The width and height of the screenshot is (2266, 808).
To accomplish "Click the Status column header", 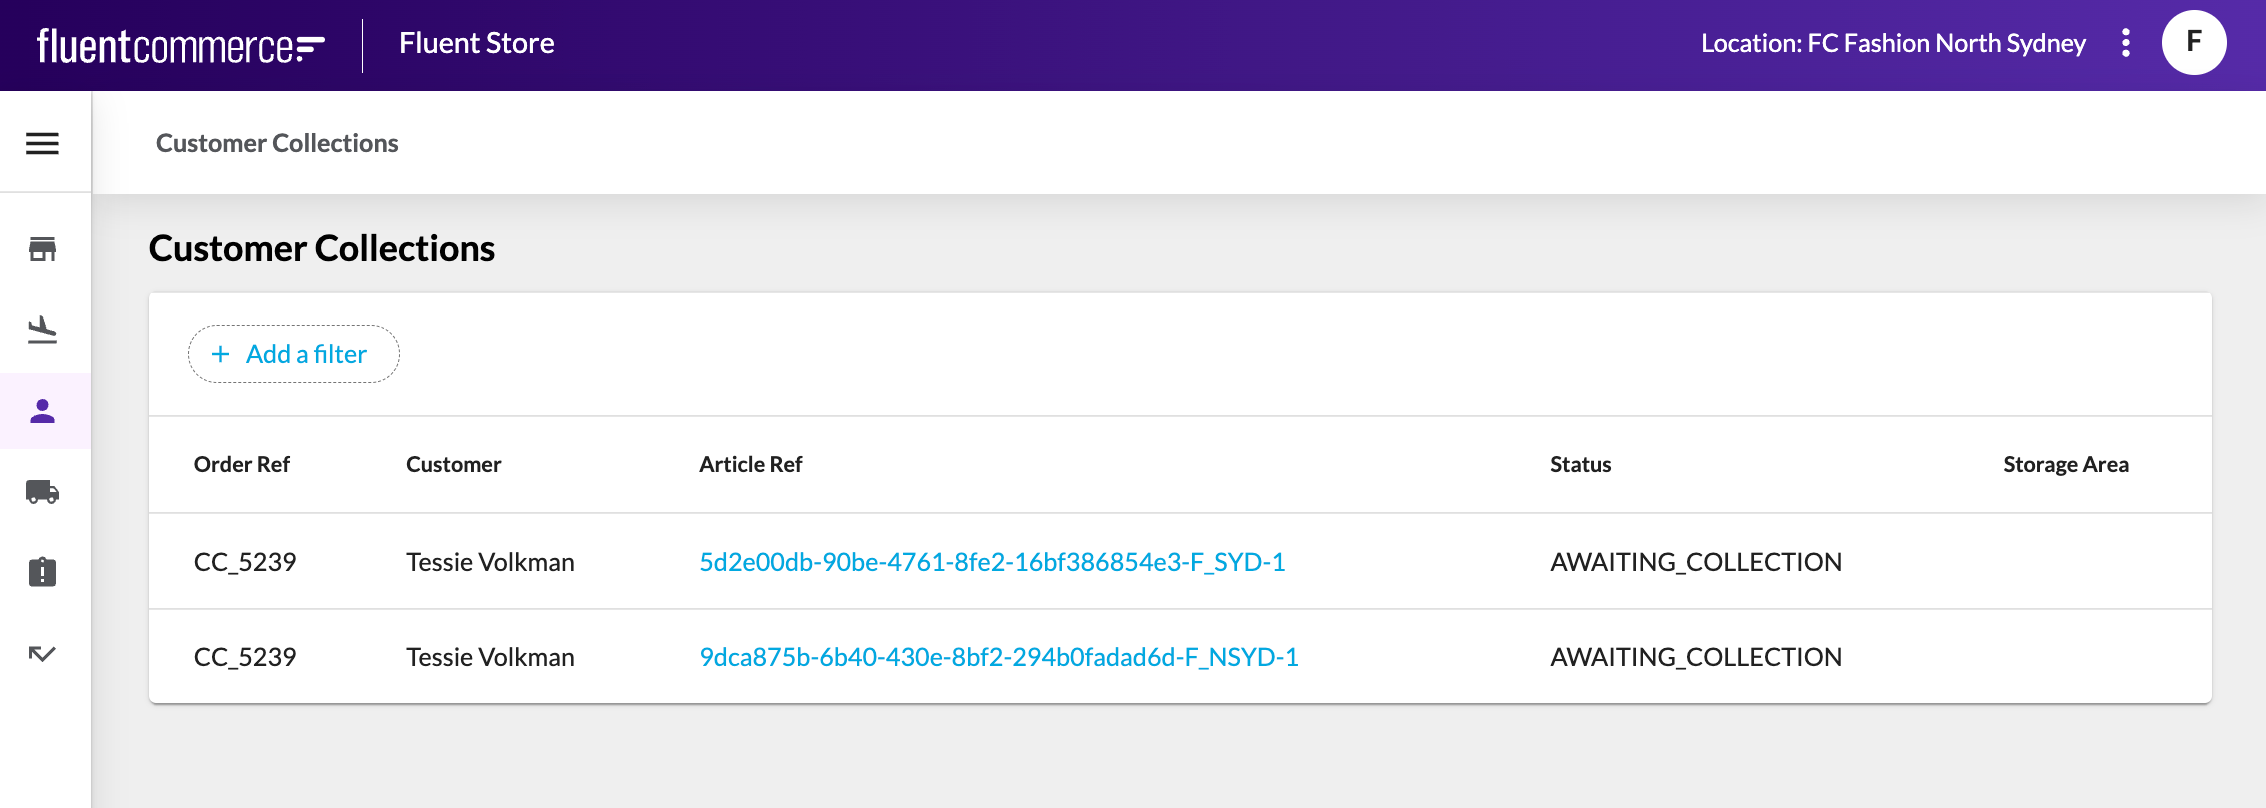I will coord(1580,464).
